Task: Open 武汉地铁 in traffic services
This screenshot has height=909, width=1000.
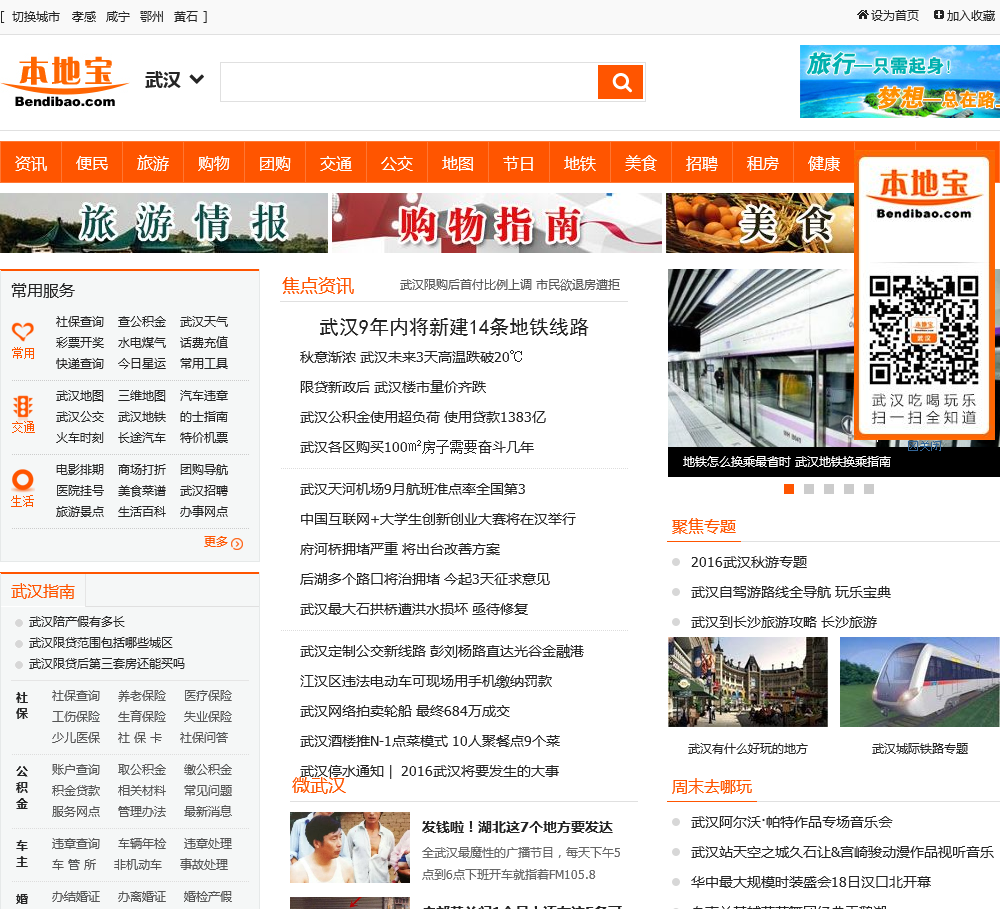Action: click(x=142, y=417)
